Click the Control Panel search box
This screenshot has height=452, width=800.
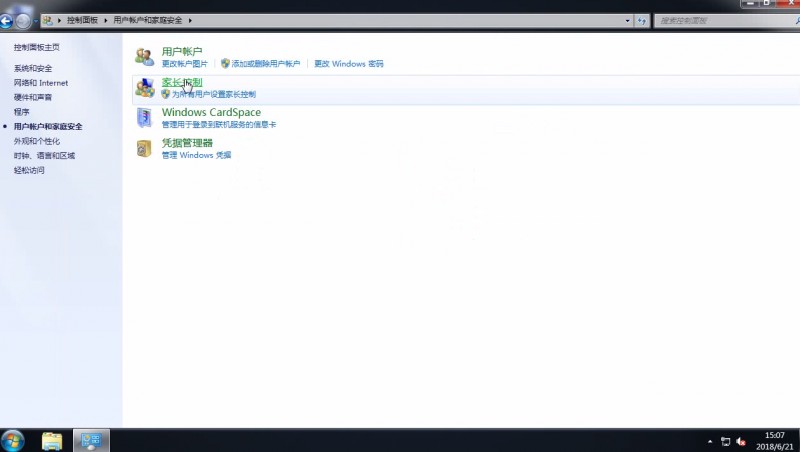[x=727, y=21]
